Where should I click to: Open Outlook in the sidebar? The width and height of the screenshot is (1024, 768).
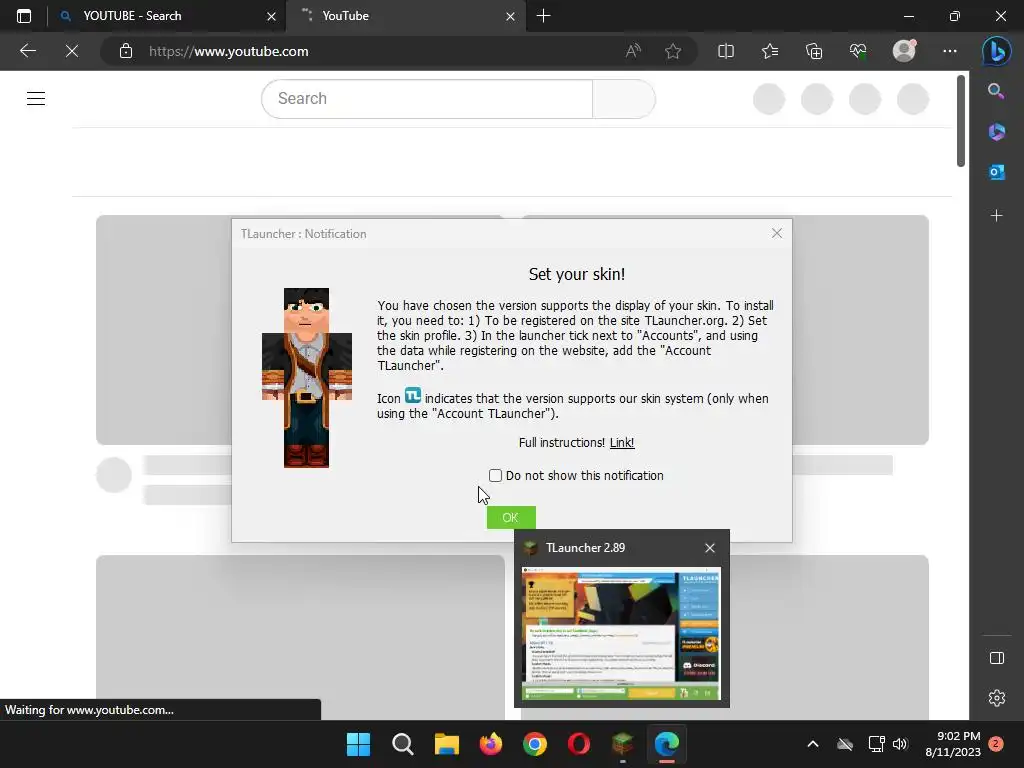click(x=996, y=172)
